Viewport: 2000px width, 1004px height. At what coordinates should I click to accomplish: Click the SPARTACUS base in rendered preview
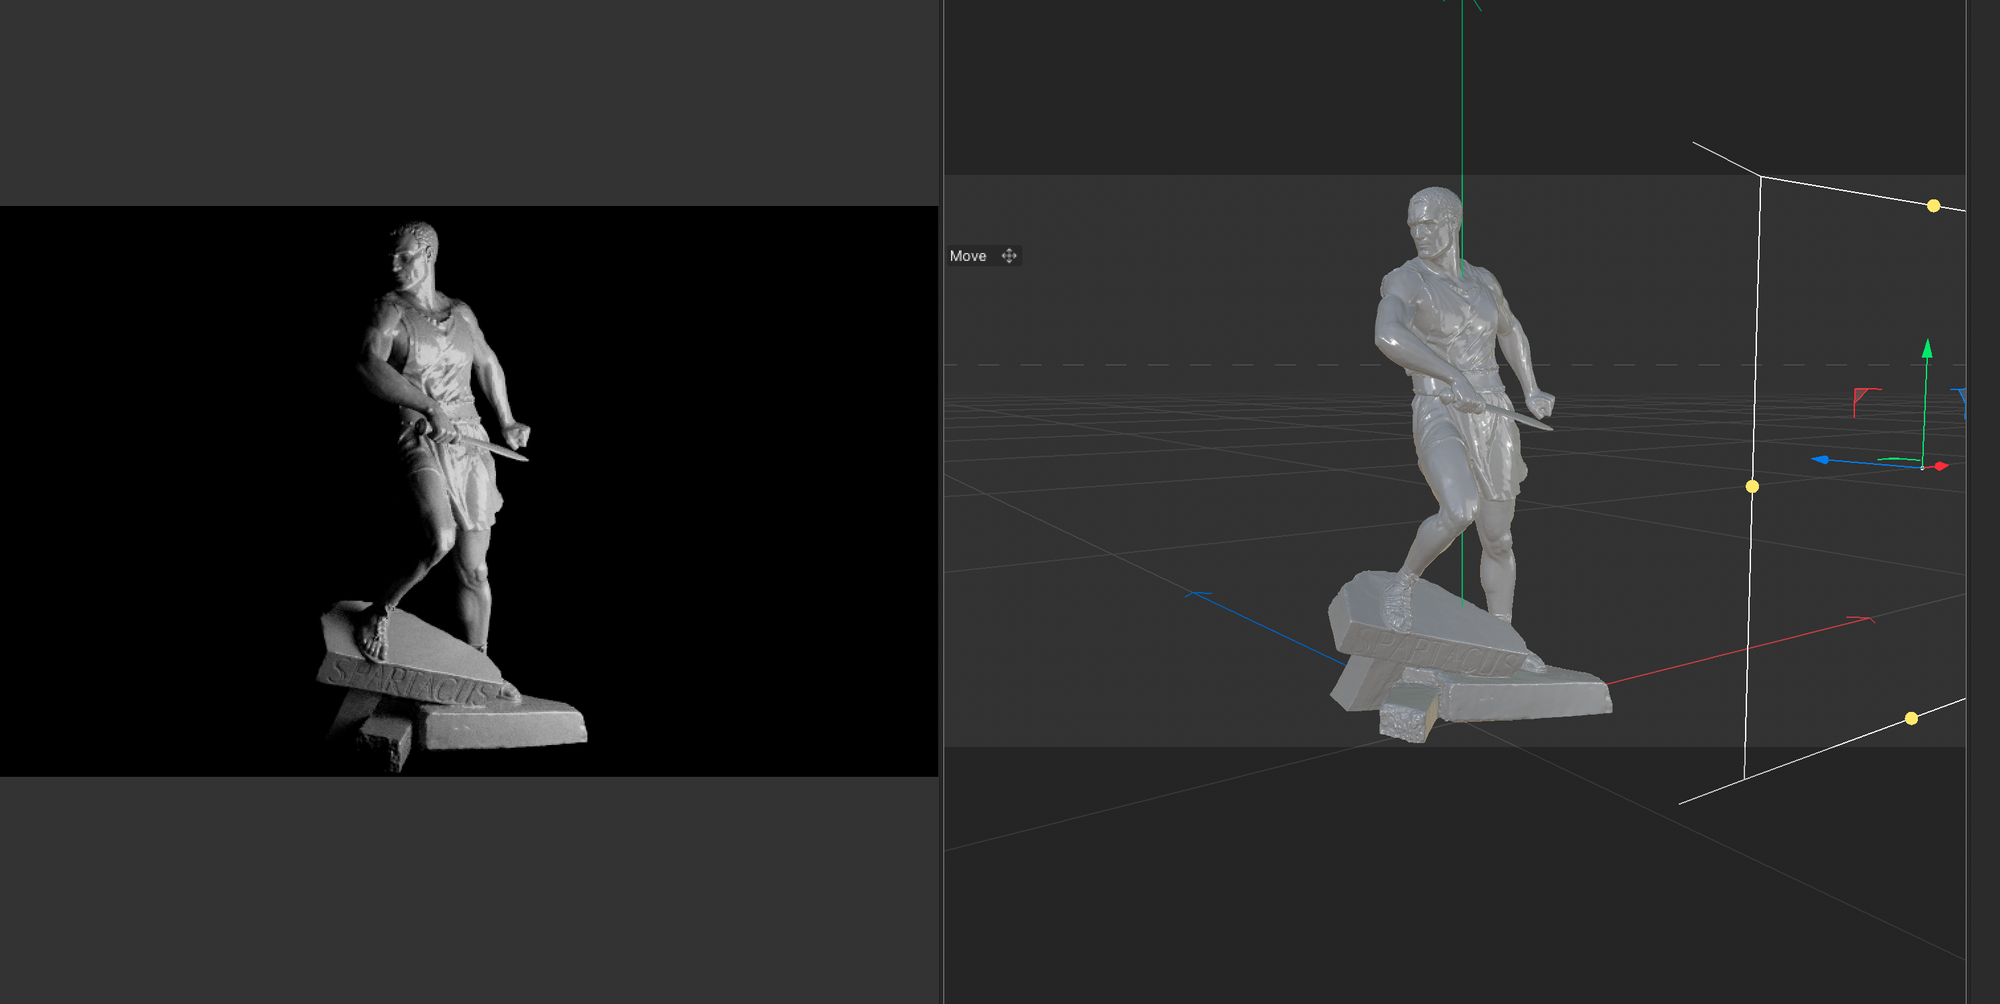410,678
